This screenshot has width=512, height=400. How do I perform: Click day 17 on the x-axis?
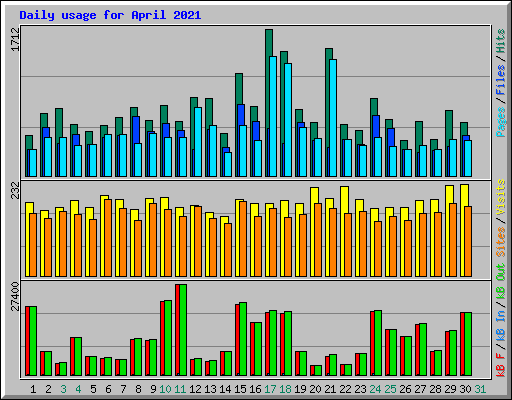point(270,389)
